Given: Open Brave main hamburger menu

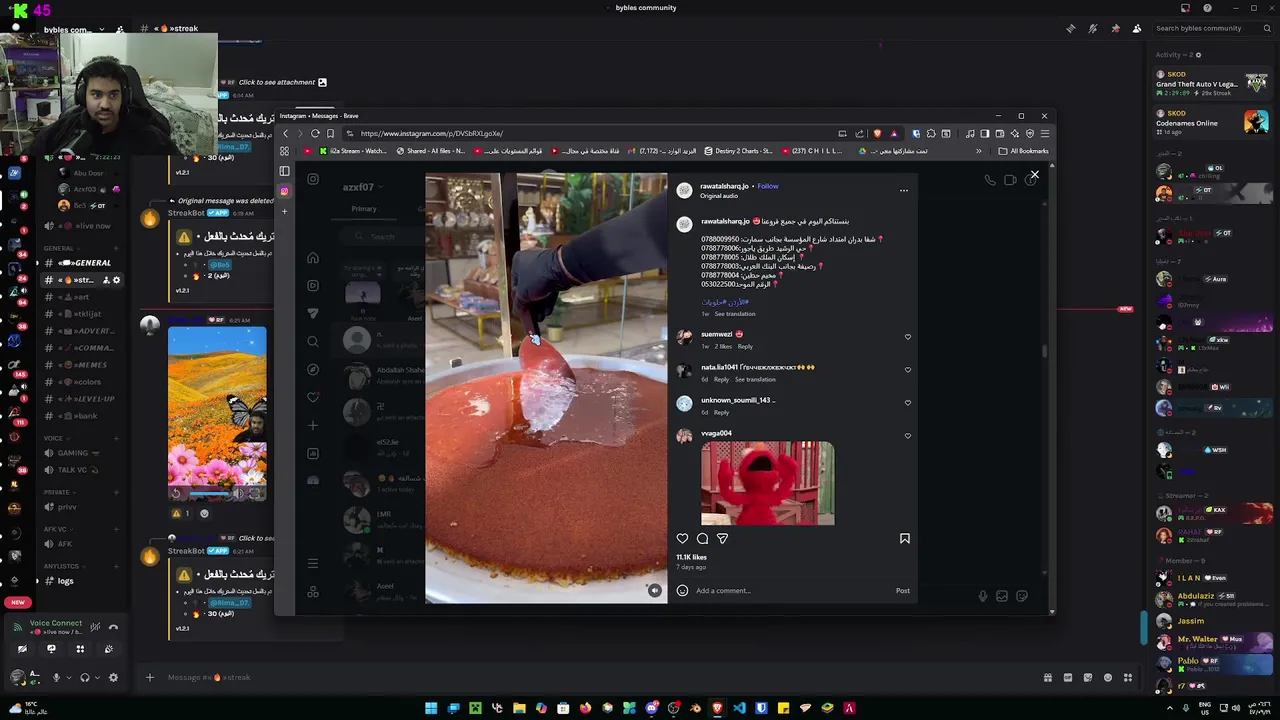Looking at the screenshot, I should (1045, 133).
